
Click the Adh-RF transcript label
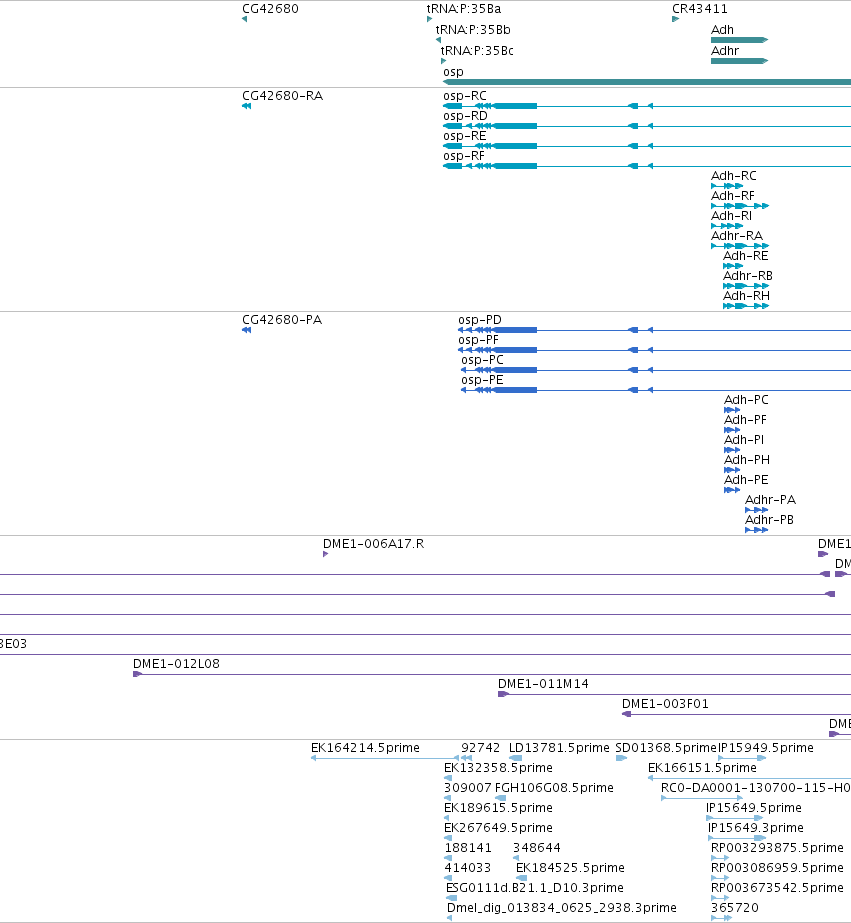733,196
